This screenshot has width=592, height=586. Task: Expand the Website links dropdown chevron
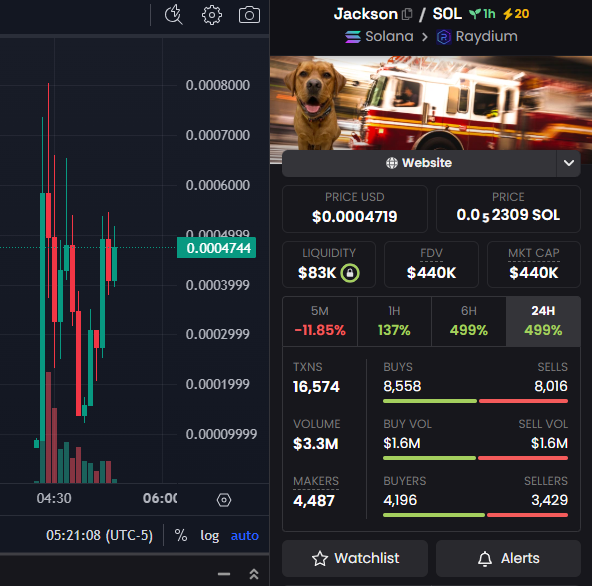(569, 163)
